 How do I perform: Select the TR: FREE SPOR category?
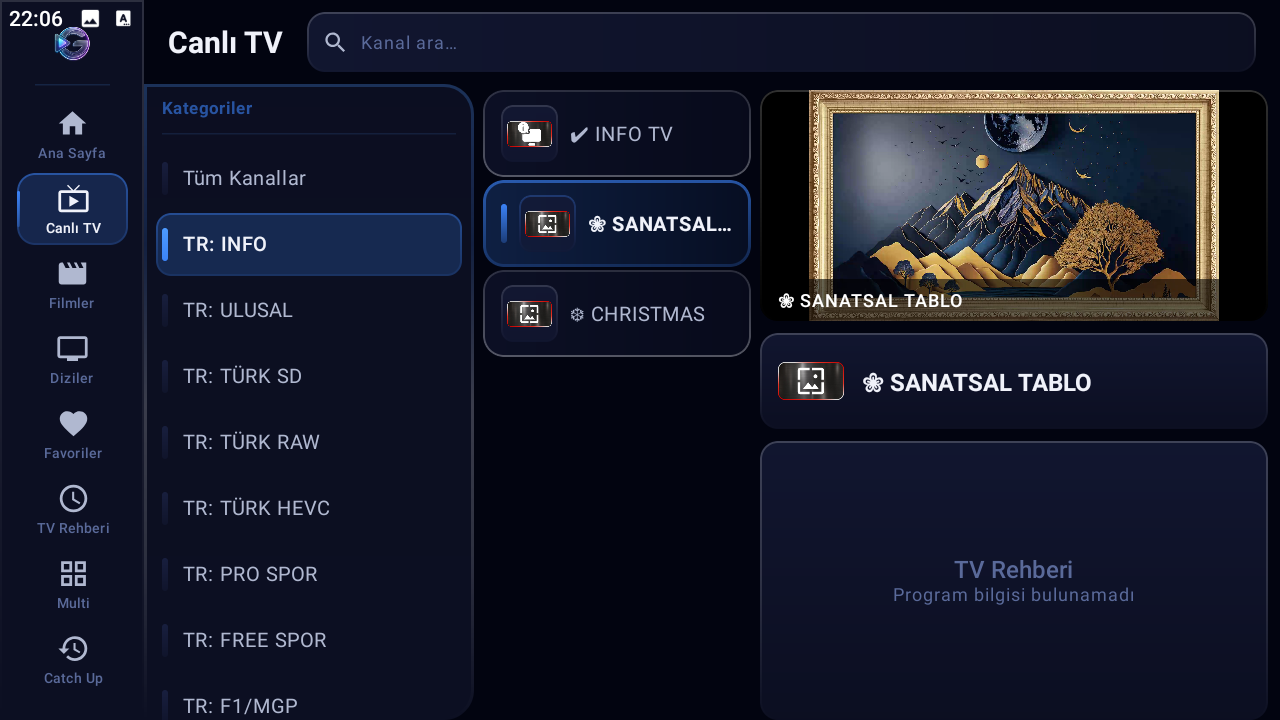pyautogui.click(x=309, y=640)
